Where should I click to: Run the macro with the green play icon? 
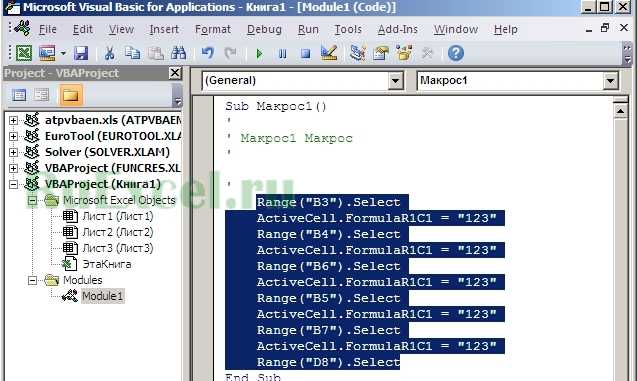point(260,54)
